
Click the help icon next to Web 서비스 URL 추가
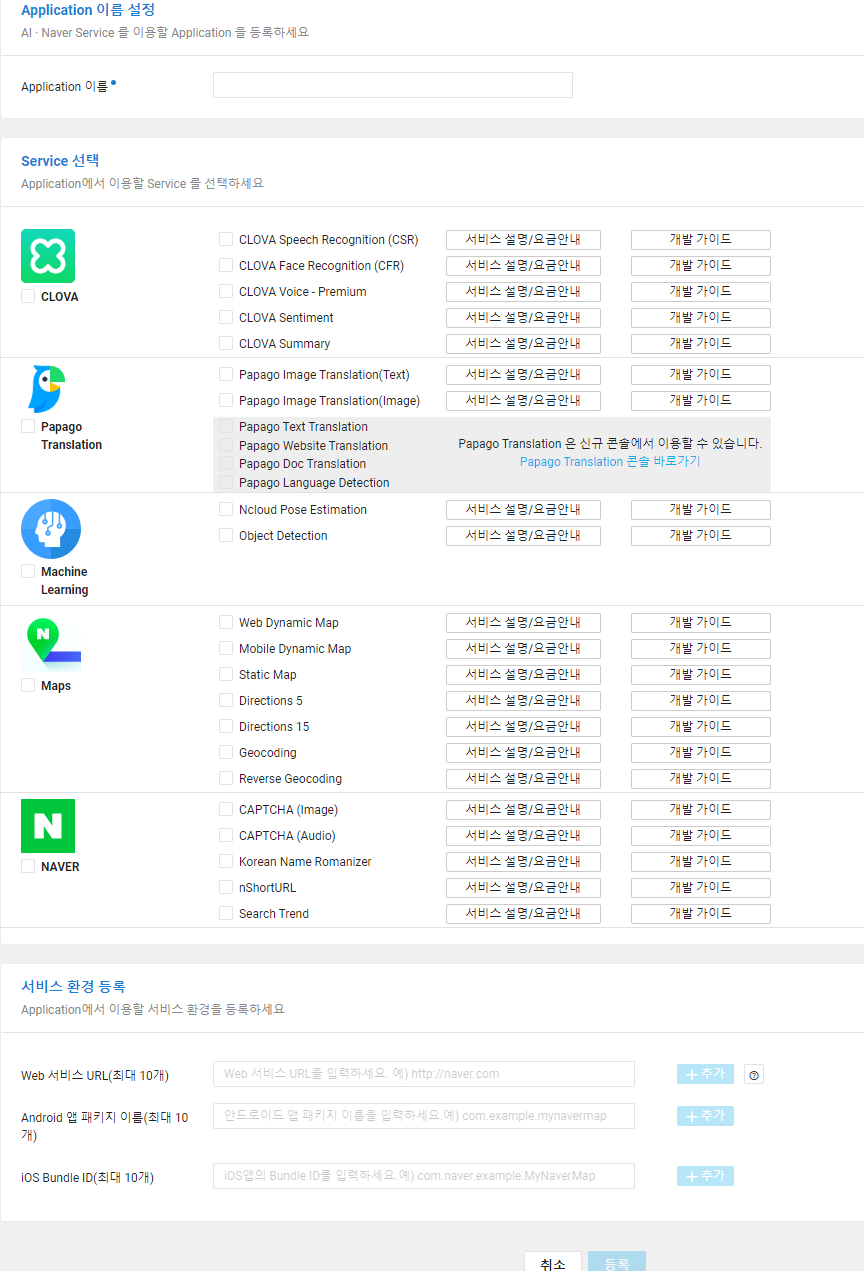tap(754, 1075)
